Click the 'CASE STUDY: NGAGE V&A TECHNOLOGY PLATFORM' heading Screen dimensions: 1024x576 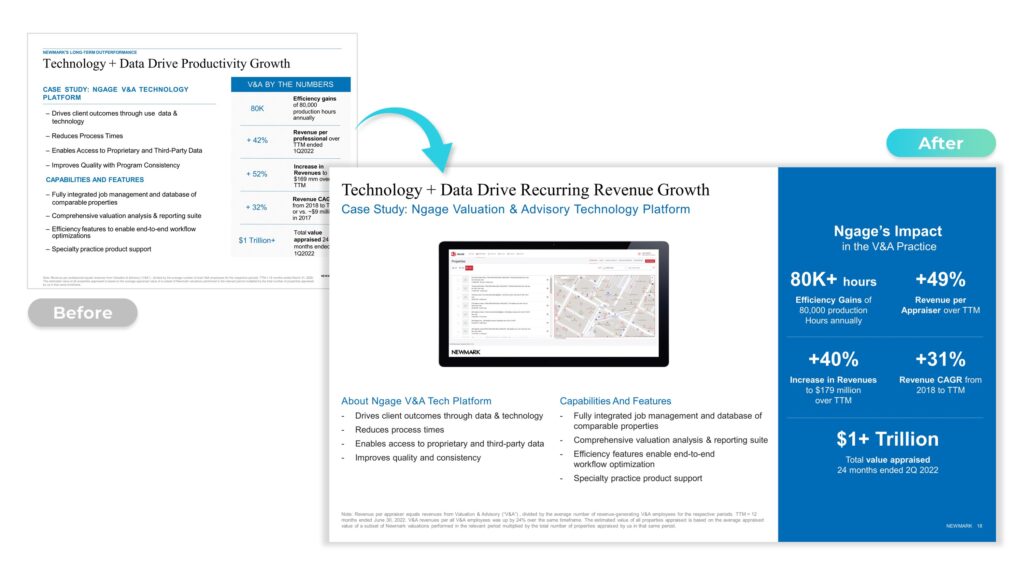point(115,93)
